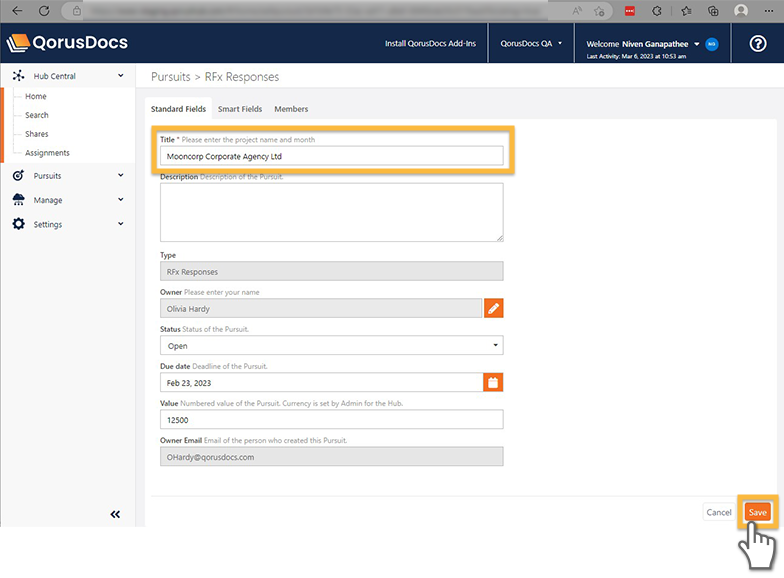Viewport: 784px width, 578px height.
Task: Open Assignments in the sidebar
Action: click(48, 153)
